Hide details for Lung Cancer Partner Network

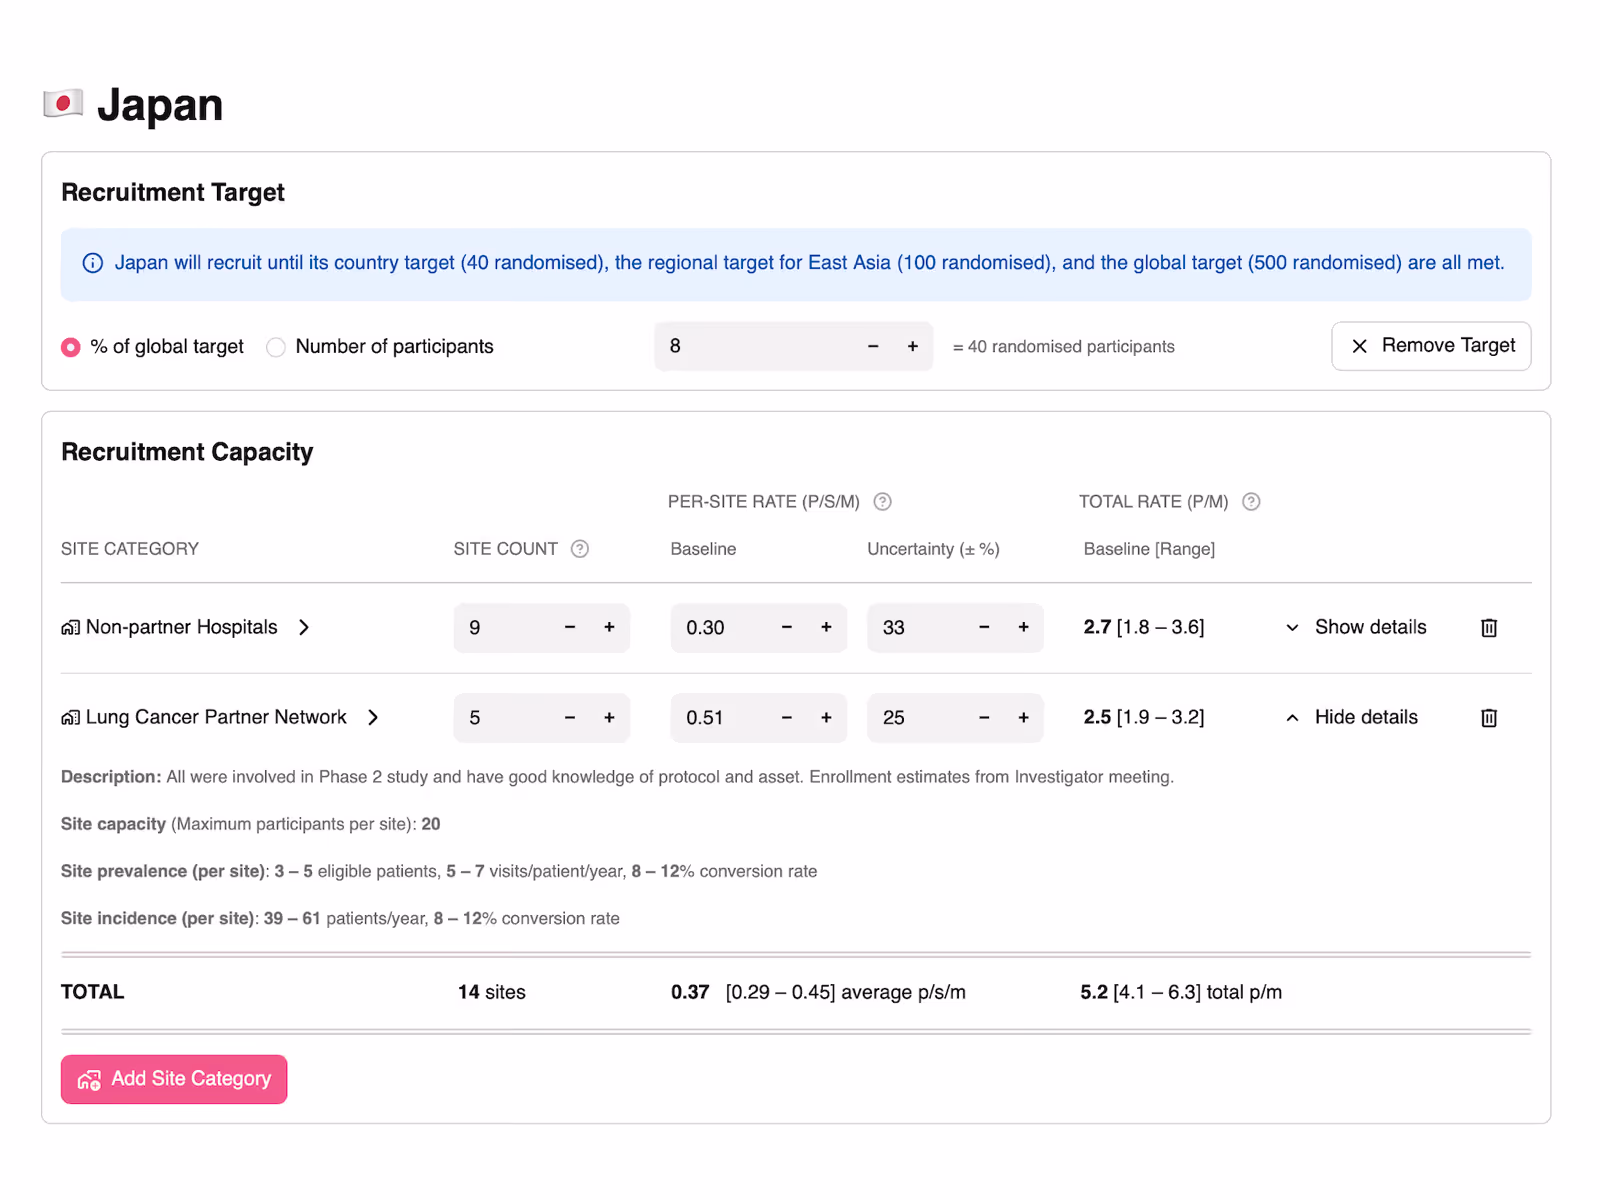[1352, 717]
